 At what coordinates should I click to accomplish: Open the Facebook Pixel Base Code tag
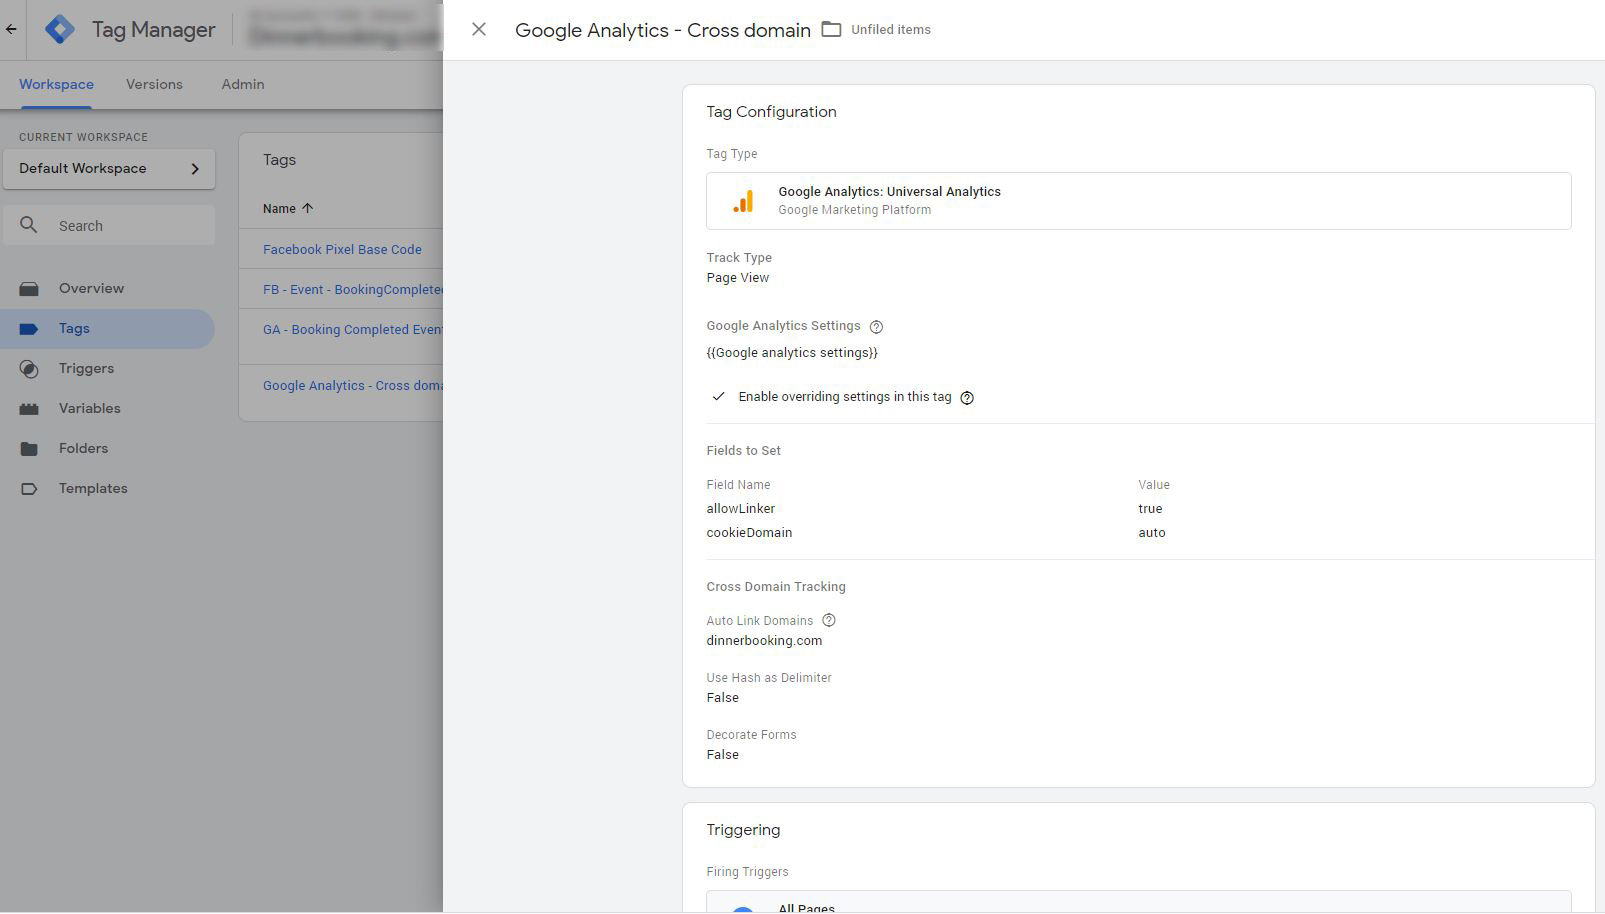pyautogui.click(x=342, y=250)
